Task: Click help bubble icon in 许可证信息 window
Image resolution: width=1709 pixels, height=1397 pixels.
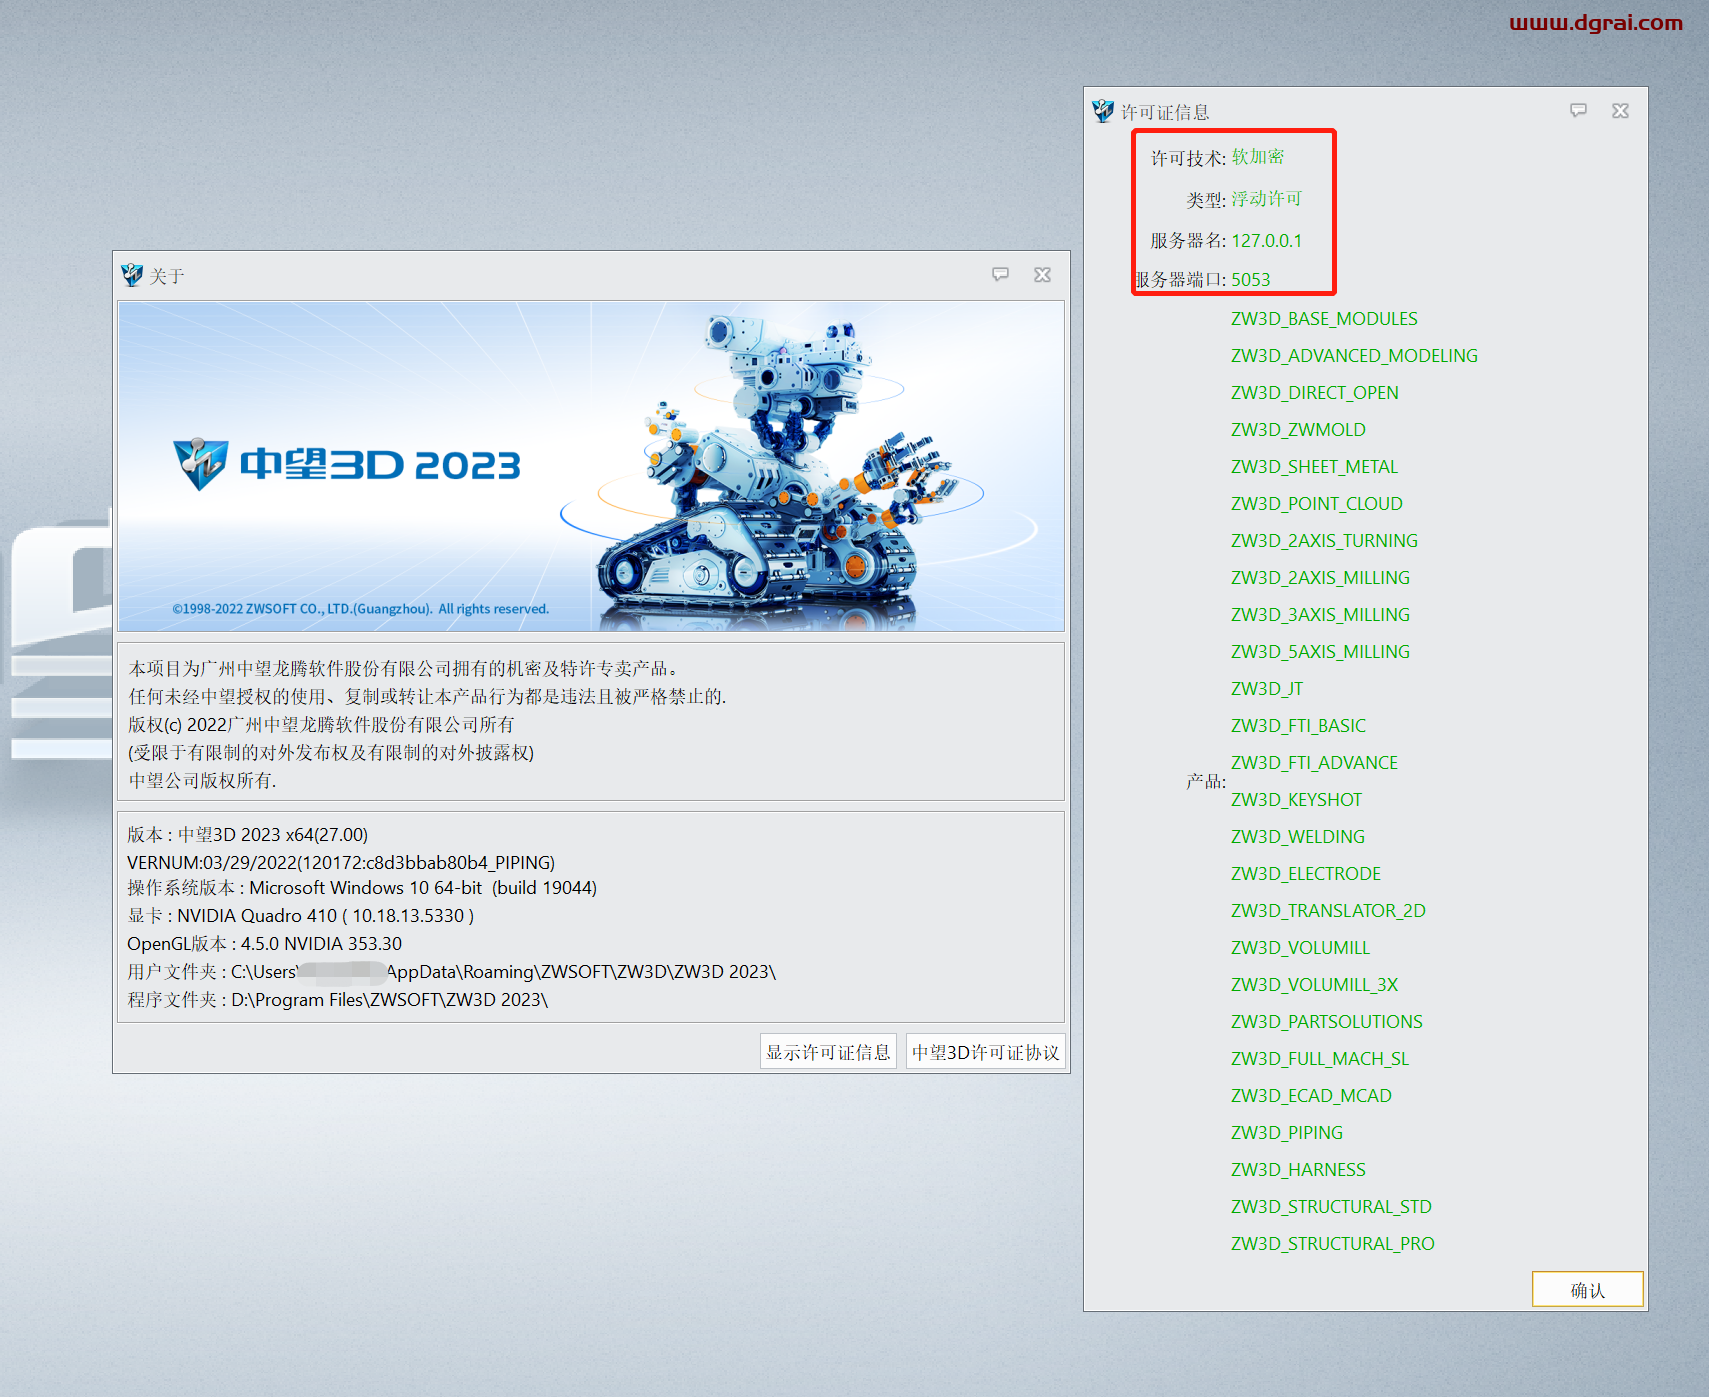Action: [x=1578, y=110]
